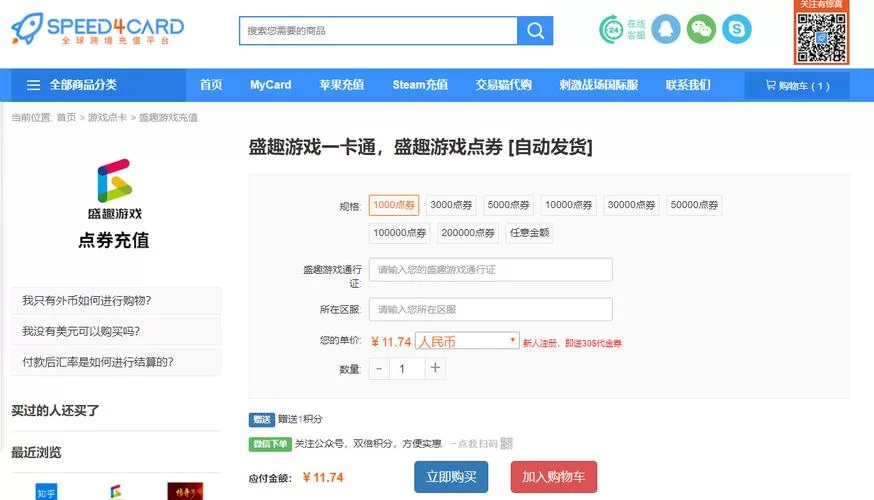Decrease quantity with the minus button
The height and width of the screenshot is (500, 874).
[379, 368]
